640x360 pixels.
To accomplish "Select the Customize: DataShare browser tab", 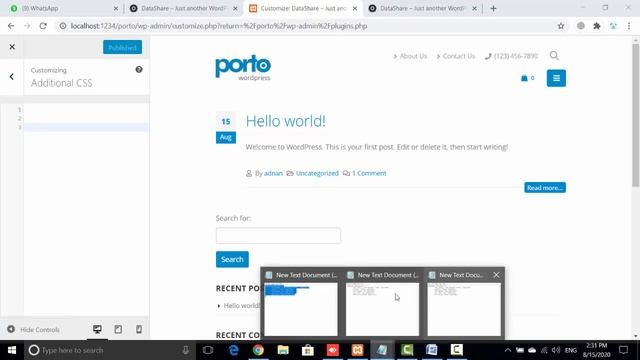I will click(x=303, y=8).
